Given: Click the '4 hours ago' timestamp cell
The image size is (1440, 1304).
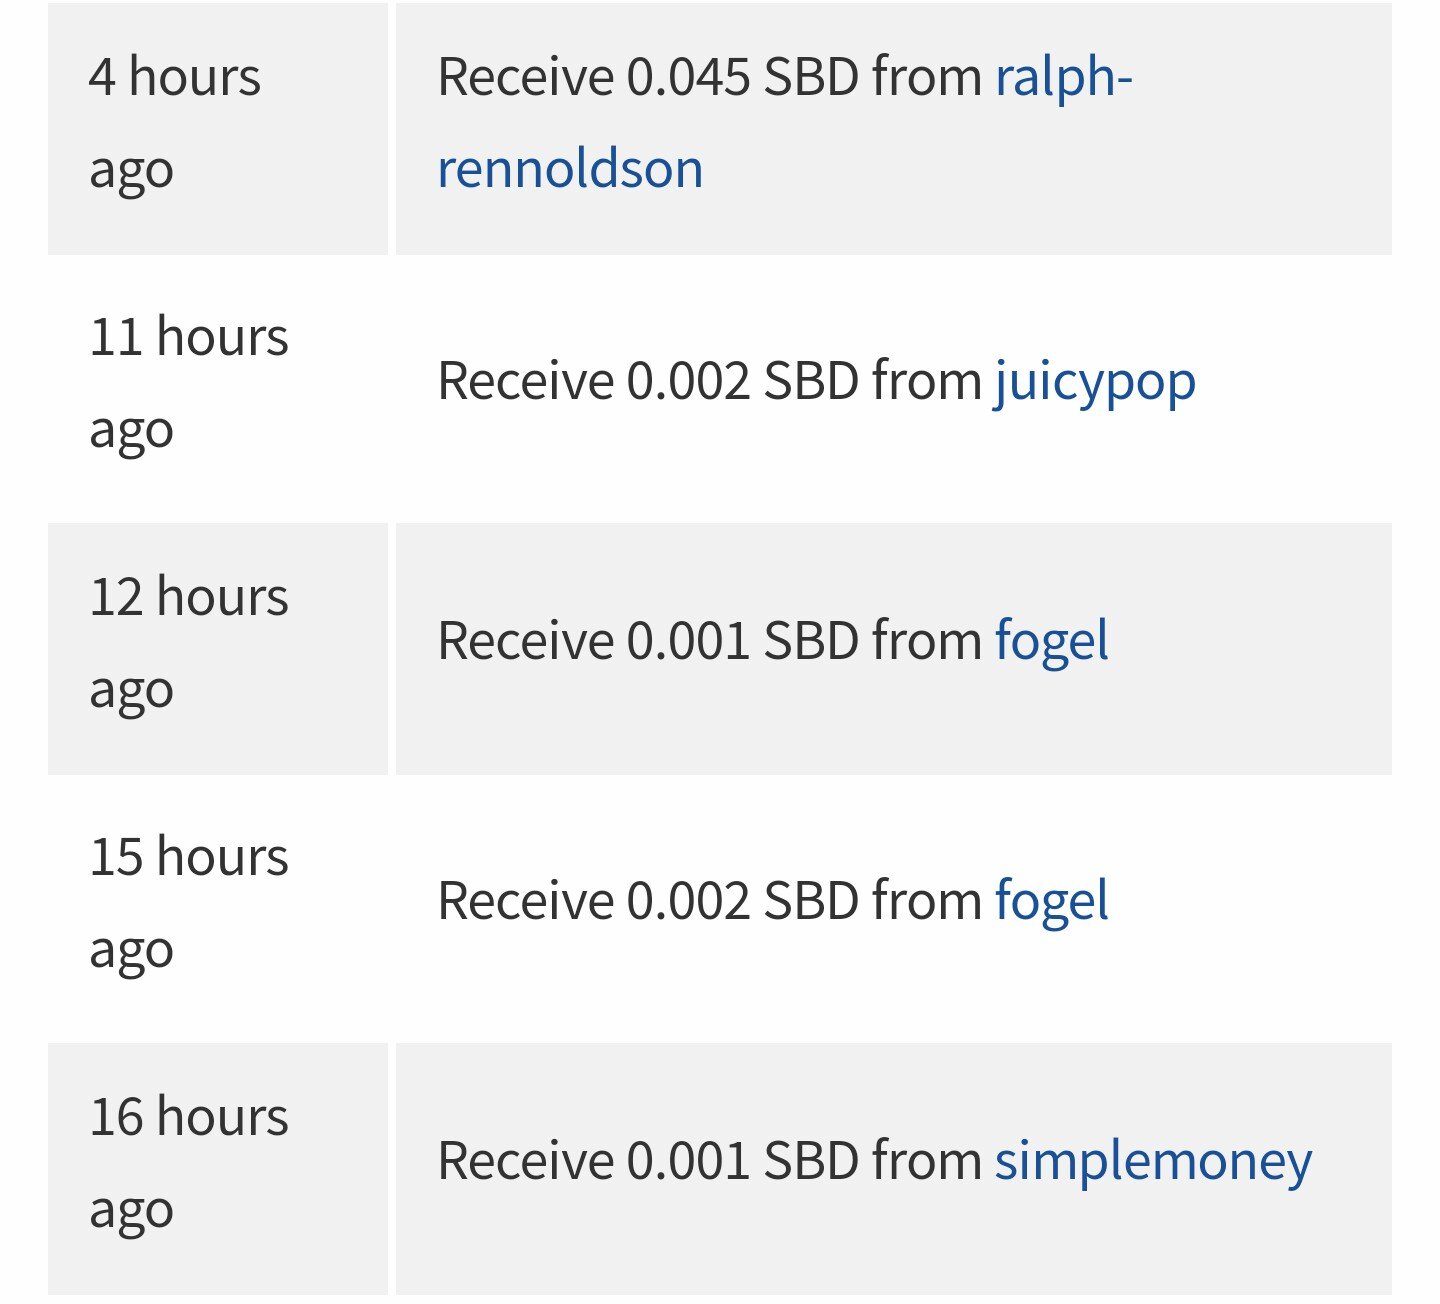Looking at the screenshot, I should 218,129.
